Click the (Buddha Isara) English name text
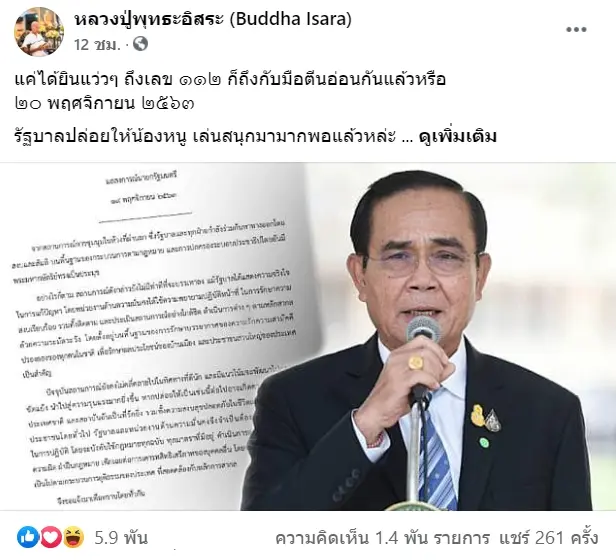Image resolution: width=616 pixels, height=560 pixels. tap(290, 18)
